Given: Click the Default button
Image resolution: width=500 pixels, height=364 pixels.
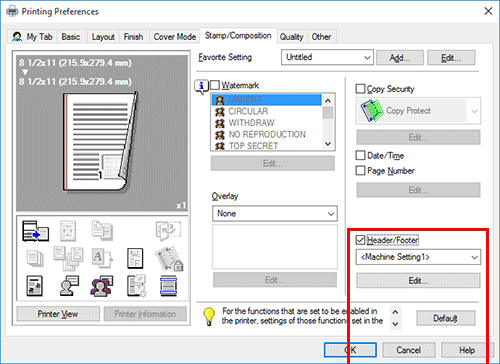Looking at the screenshot, I should click(446, 318).
